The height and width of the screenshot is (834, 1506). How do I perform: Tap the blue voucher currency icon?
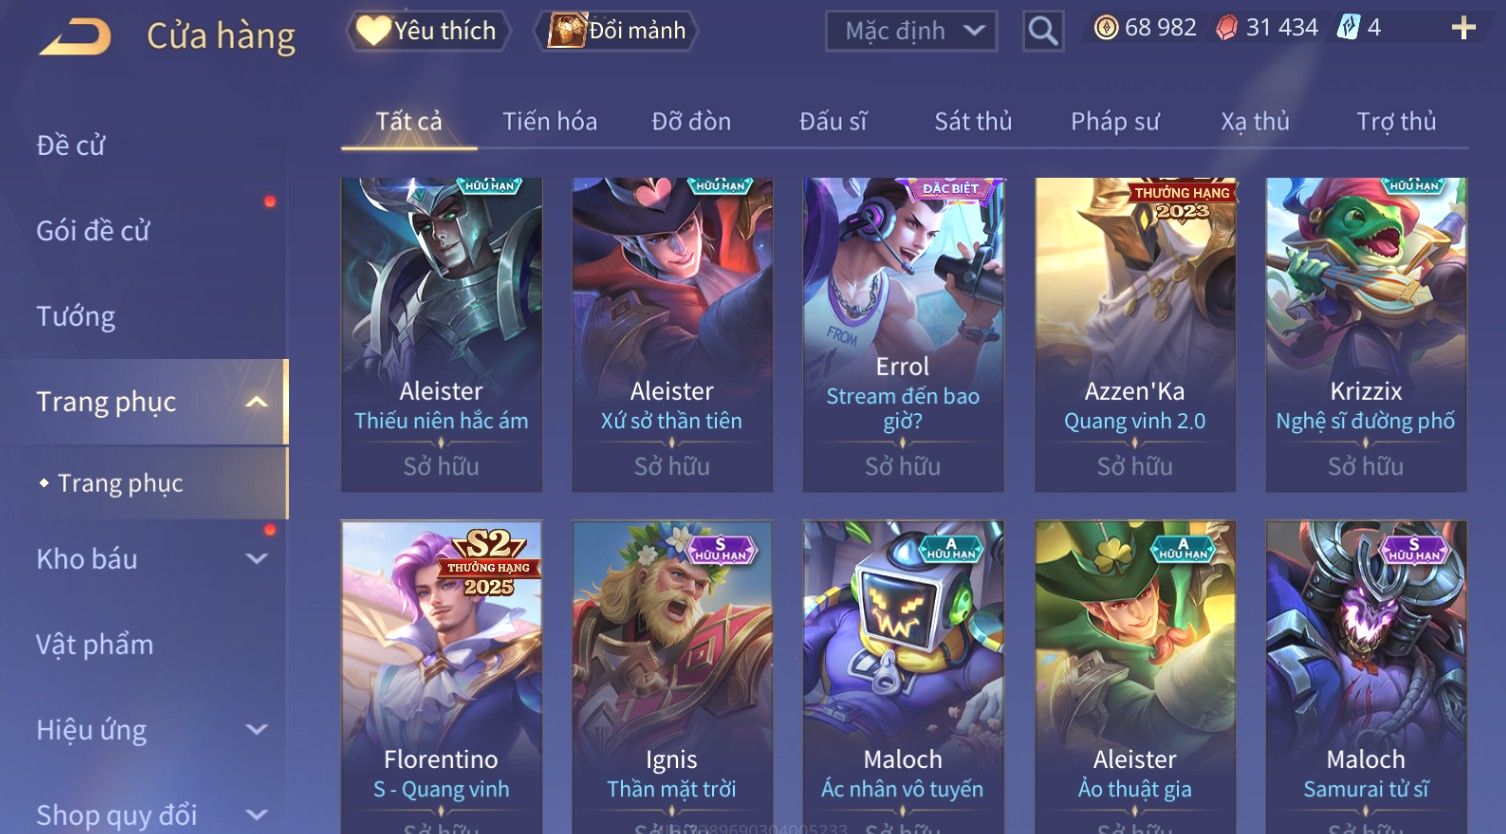point(1349,28)
